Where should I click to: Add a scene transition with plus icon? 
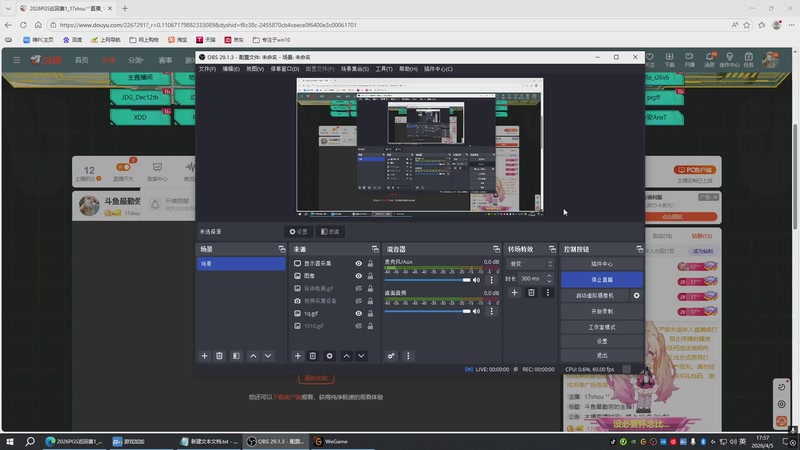point(514,292)
